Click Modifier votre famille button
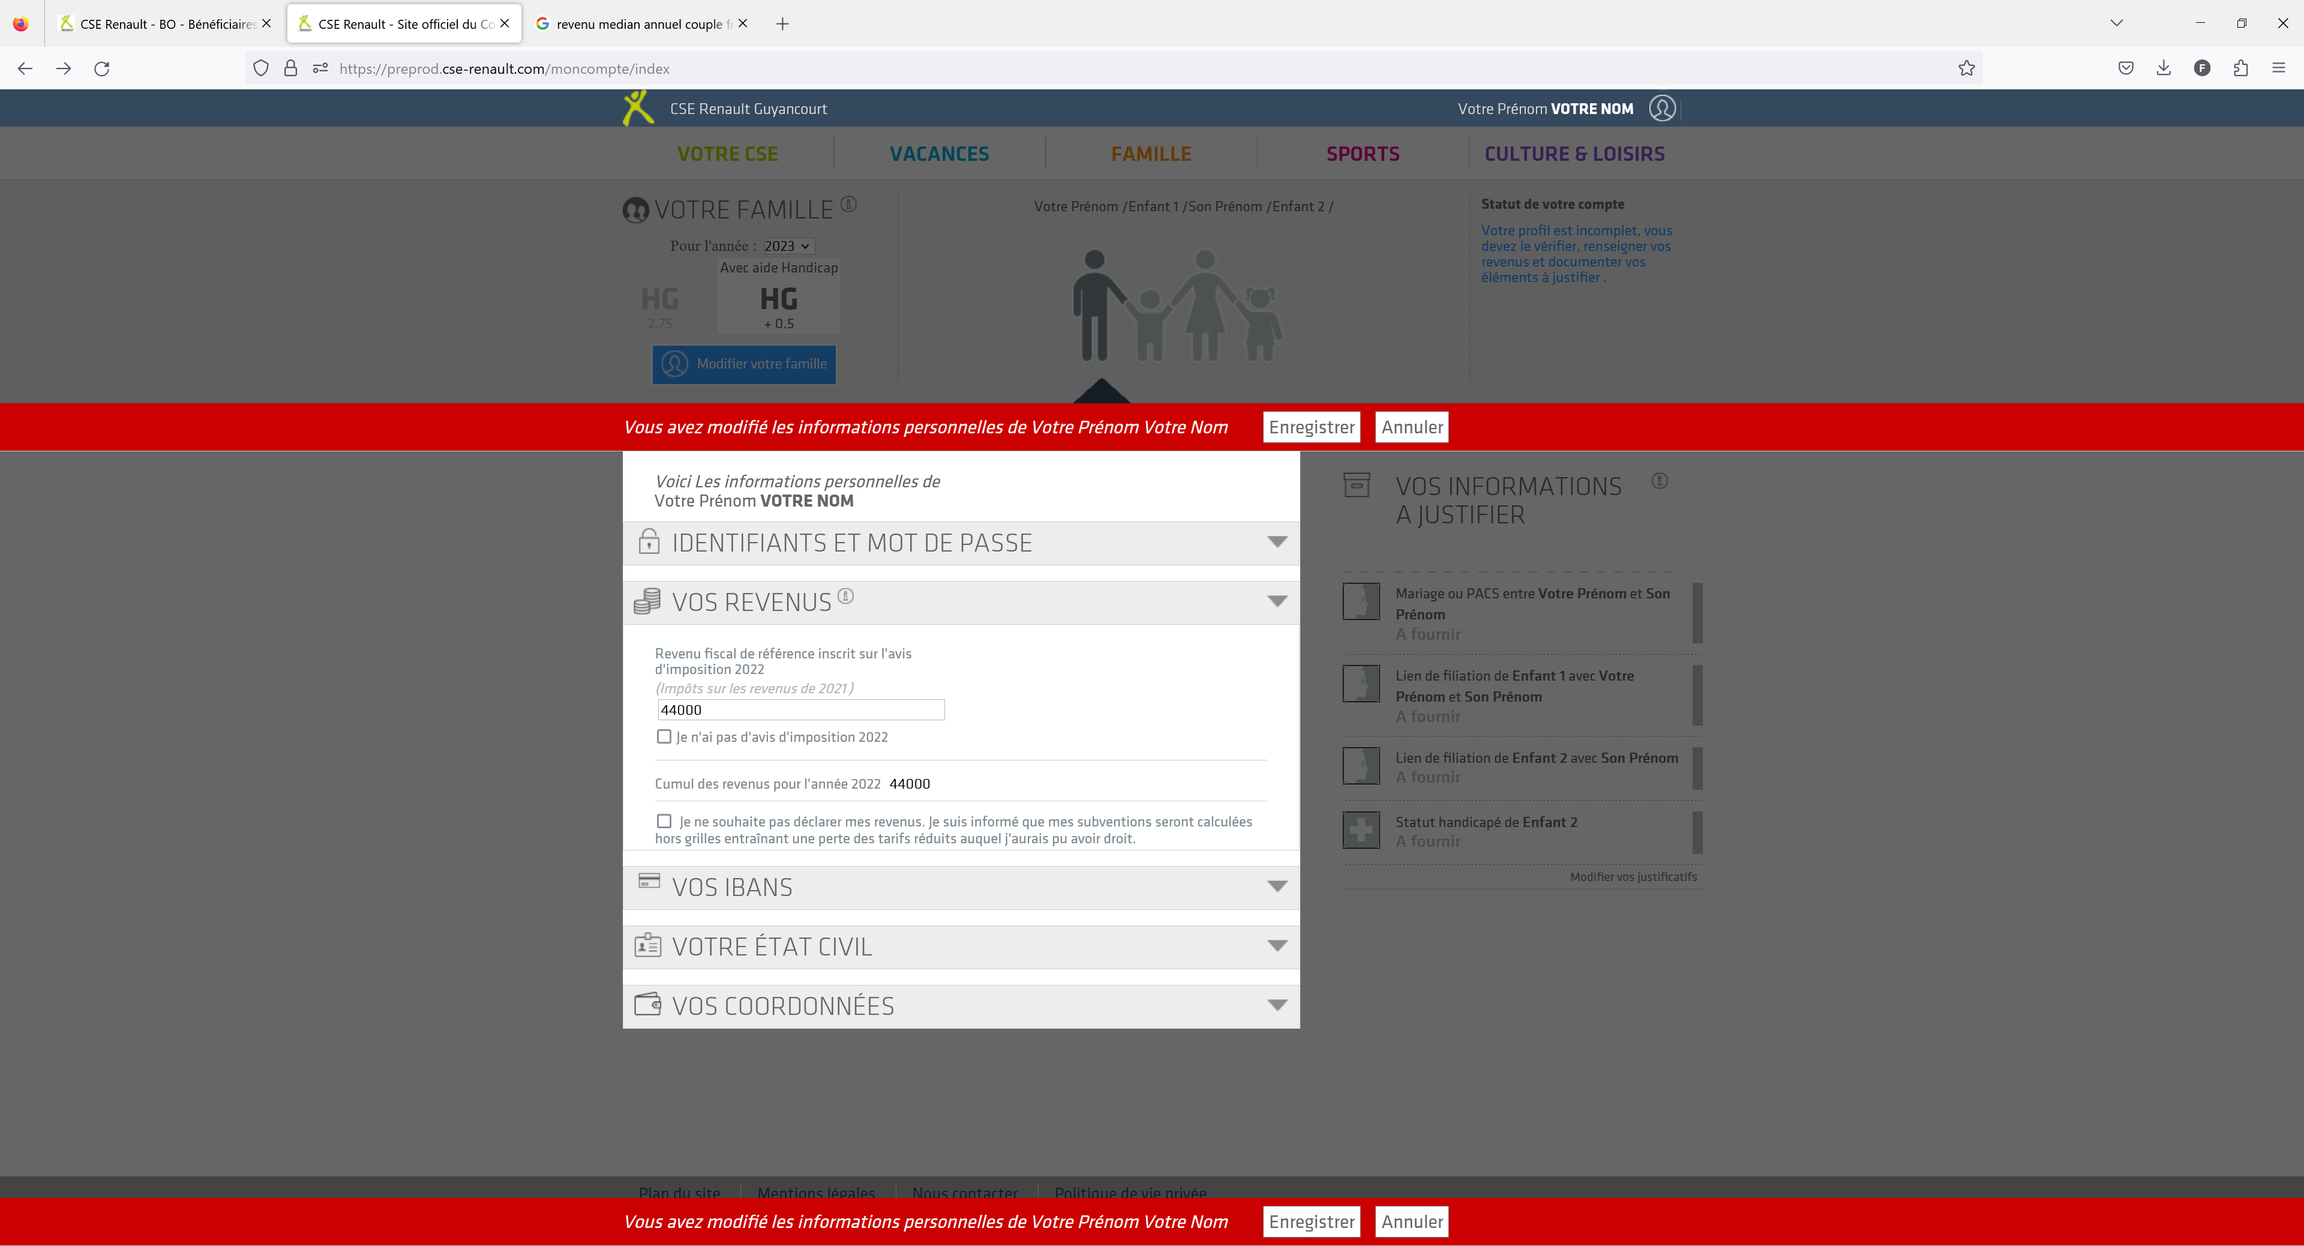Viewport: 2304px width, 1246px height. pos(744,364)
